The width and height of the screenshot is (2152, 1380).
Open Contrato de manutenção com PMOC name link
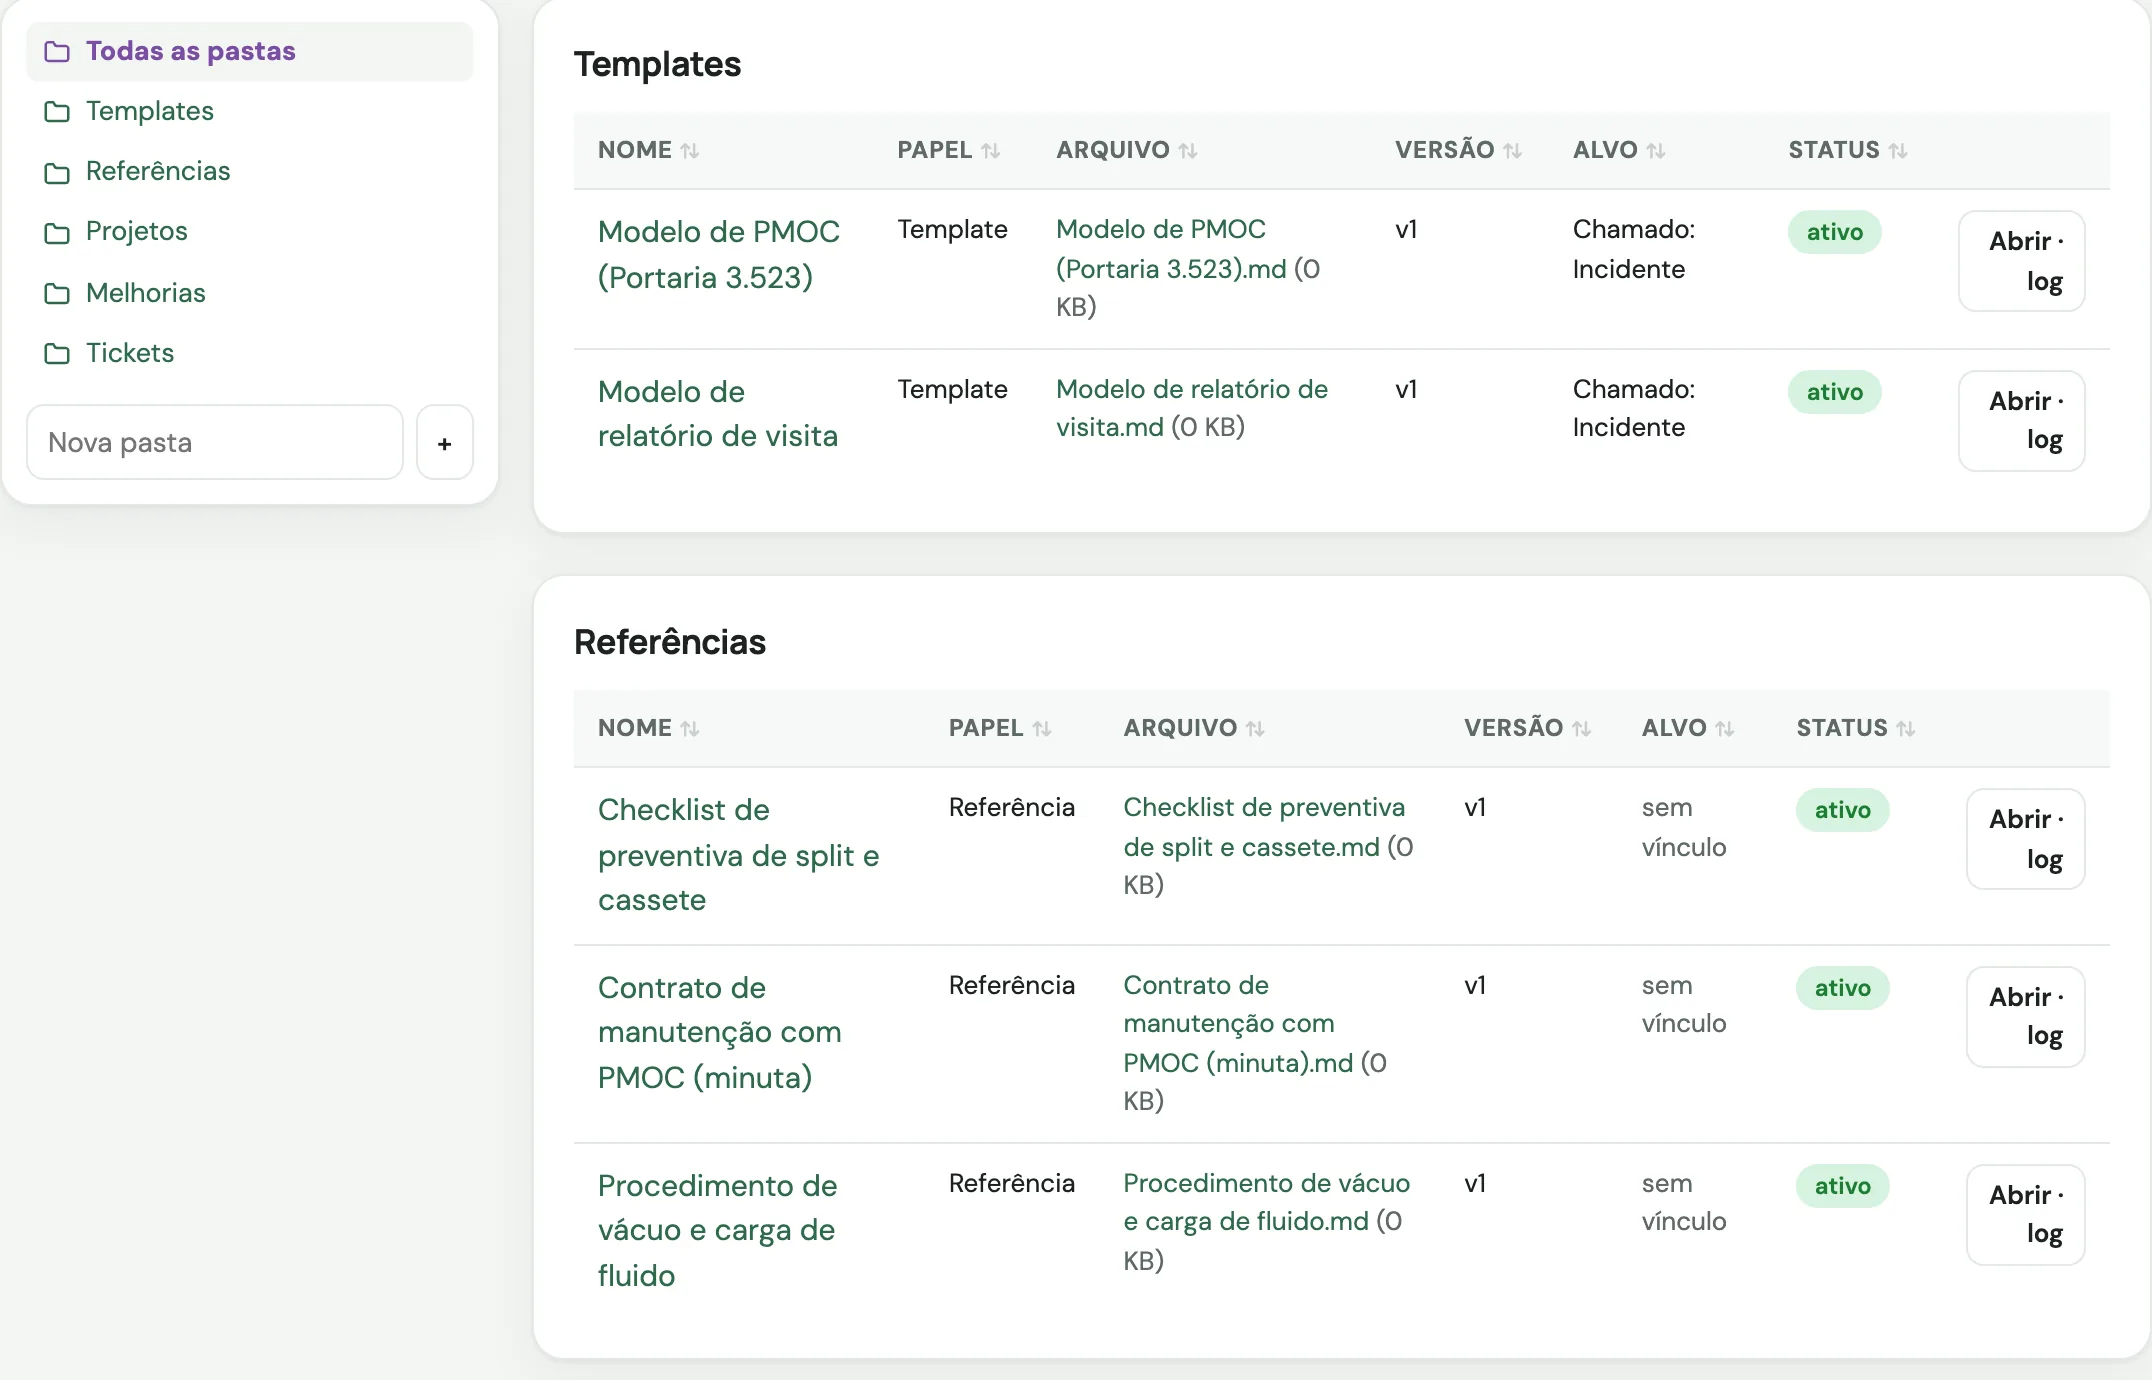pyautogui.click(x=720, y=1033)
